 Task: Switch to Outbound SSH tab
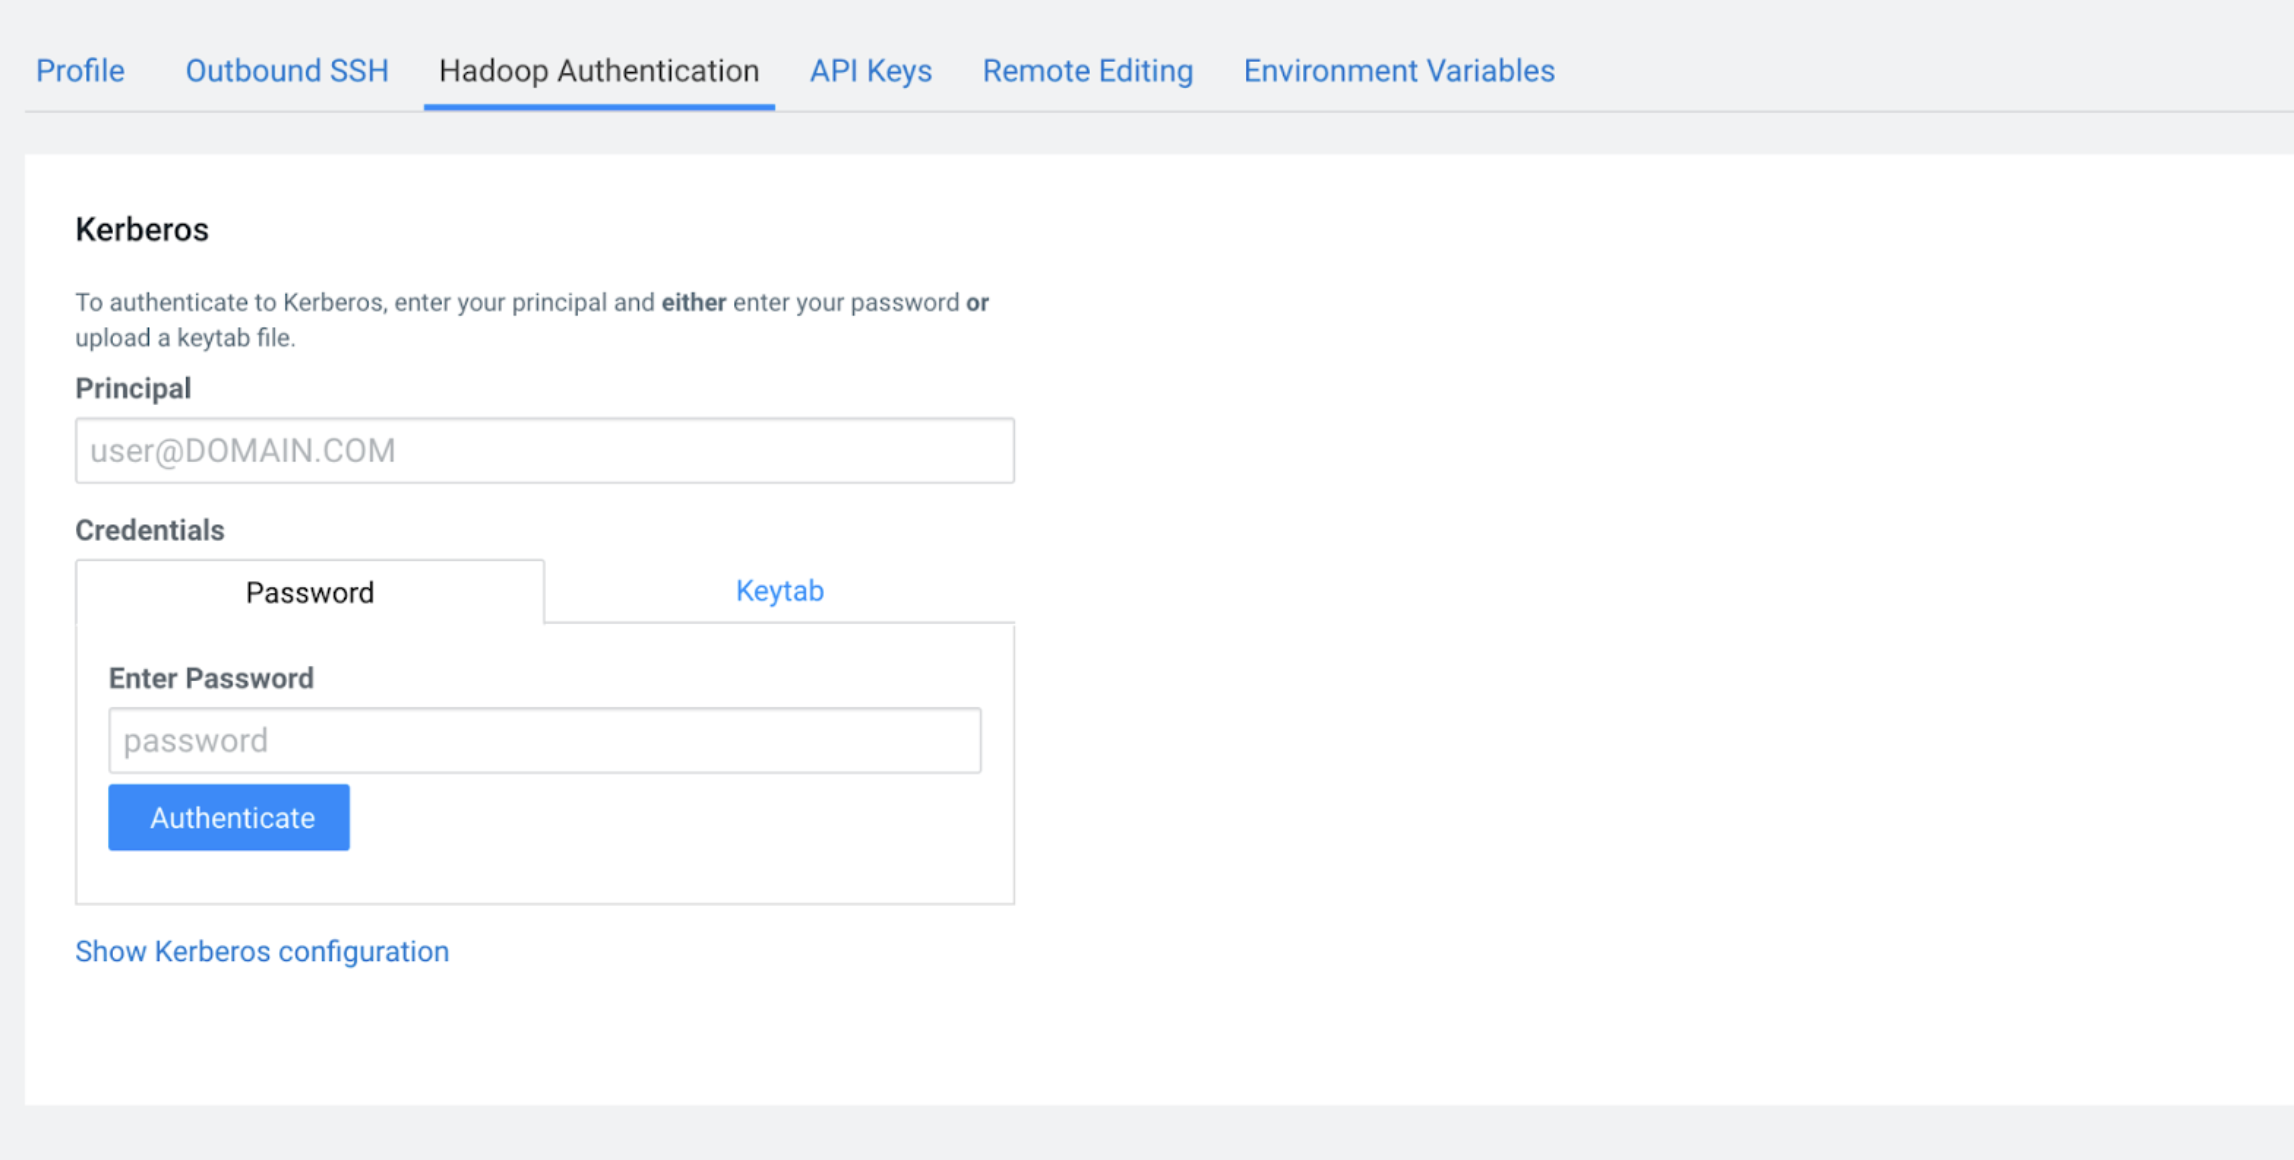(x=286, y=71)
